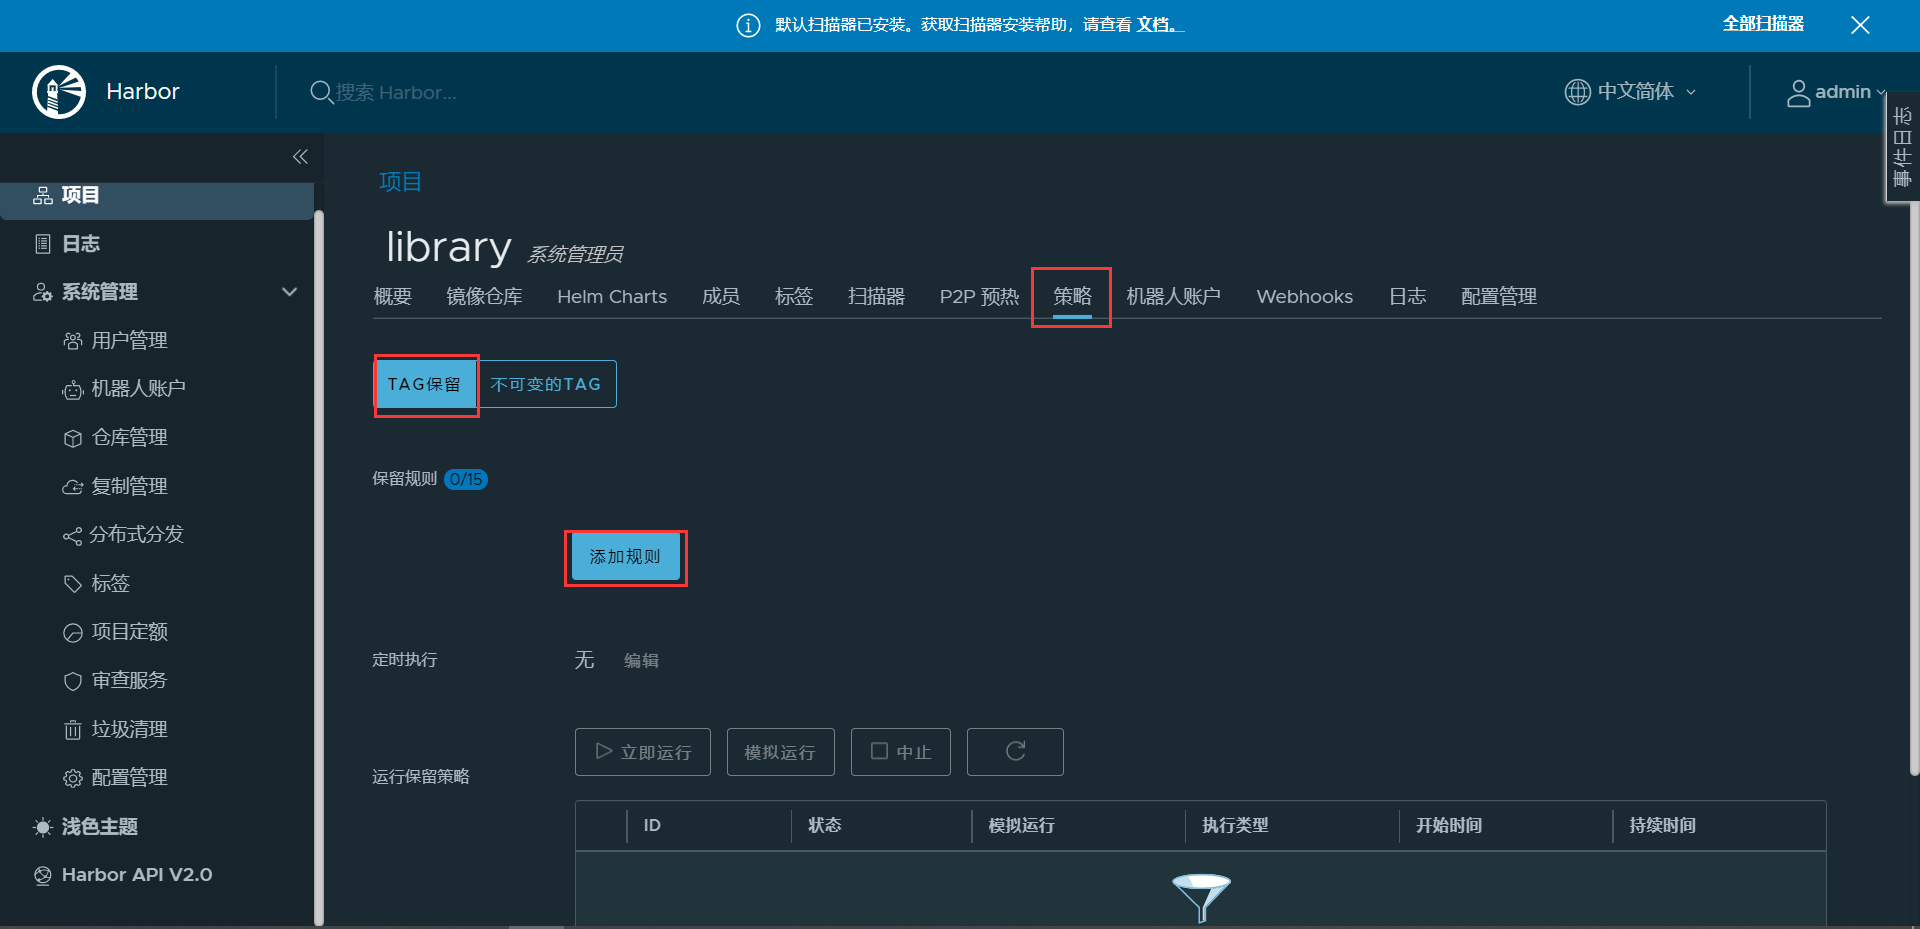The height and width of the screenshot is (929, 1920).
Task: Switch to 浅色主题
Action: [100, 827]
